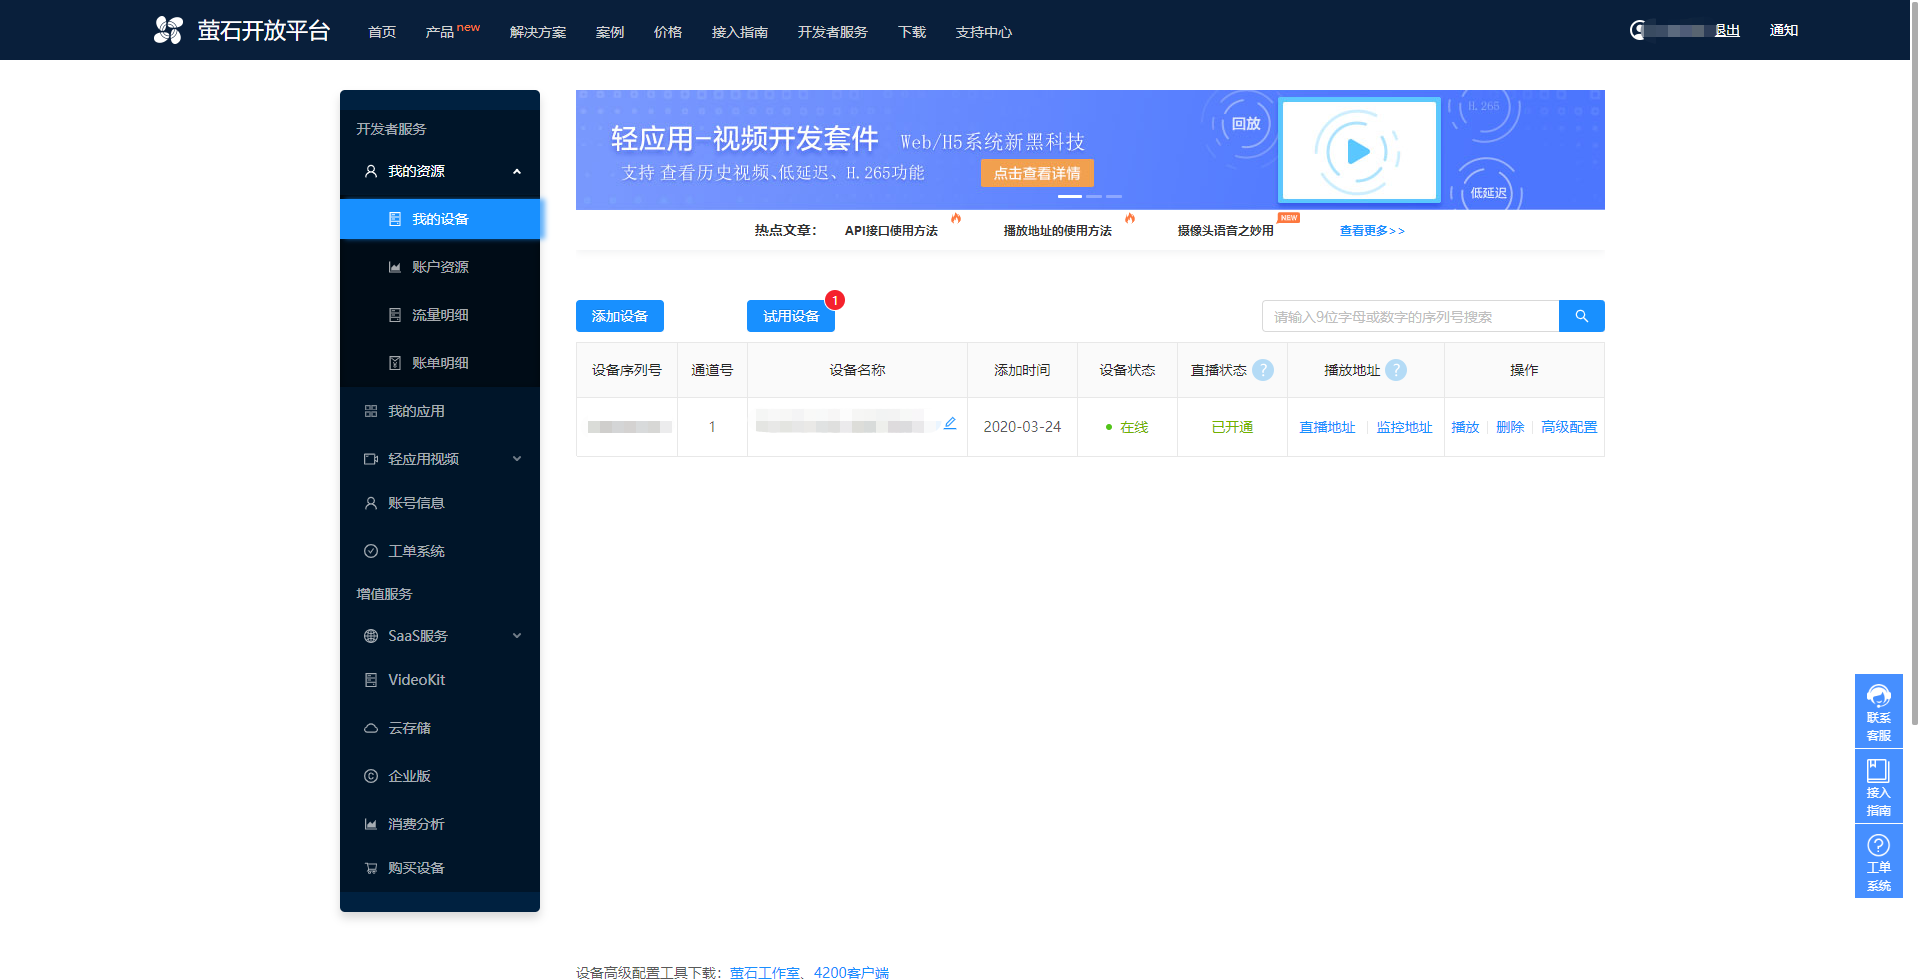Click the 2020-03-24 date cell
This screenshot has height=979, width=1920.
pyautogui.click(x=1022, y=427)
